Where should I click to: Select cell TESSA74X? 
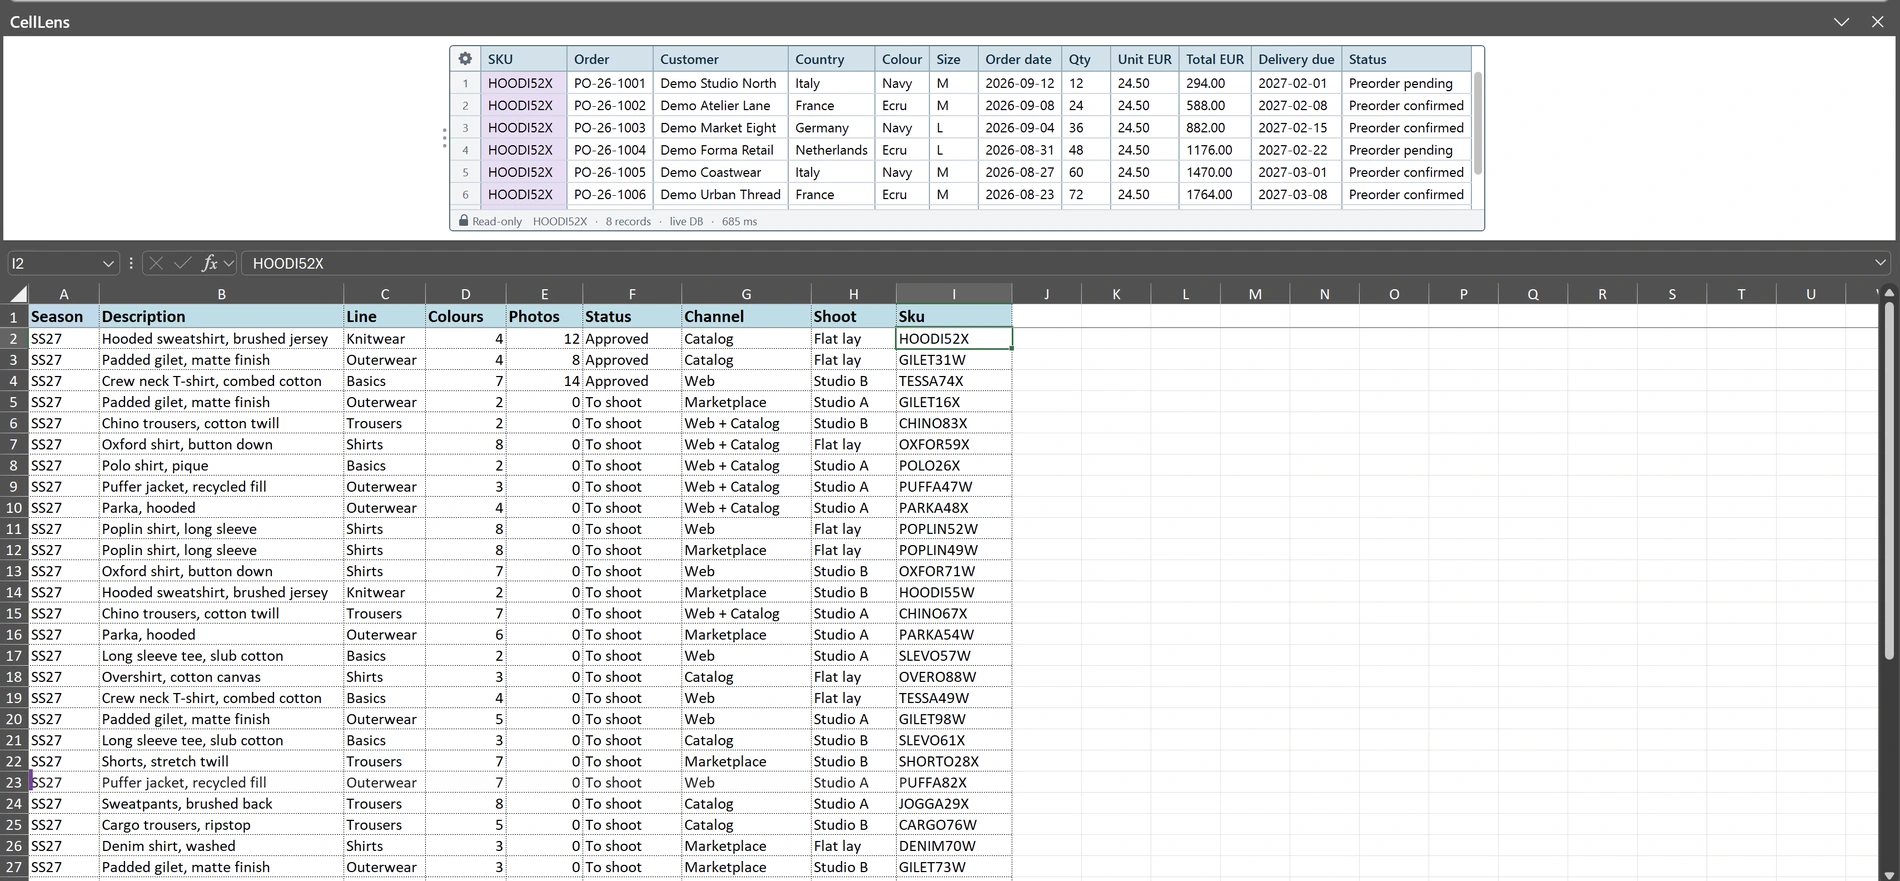954,381
